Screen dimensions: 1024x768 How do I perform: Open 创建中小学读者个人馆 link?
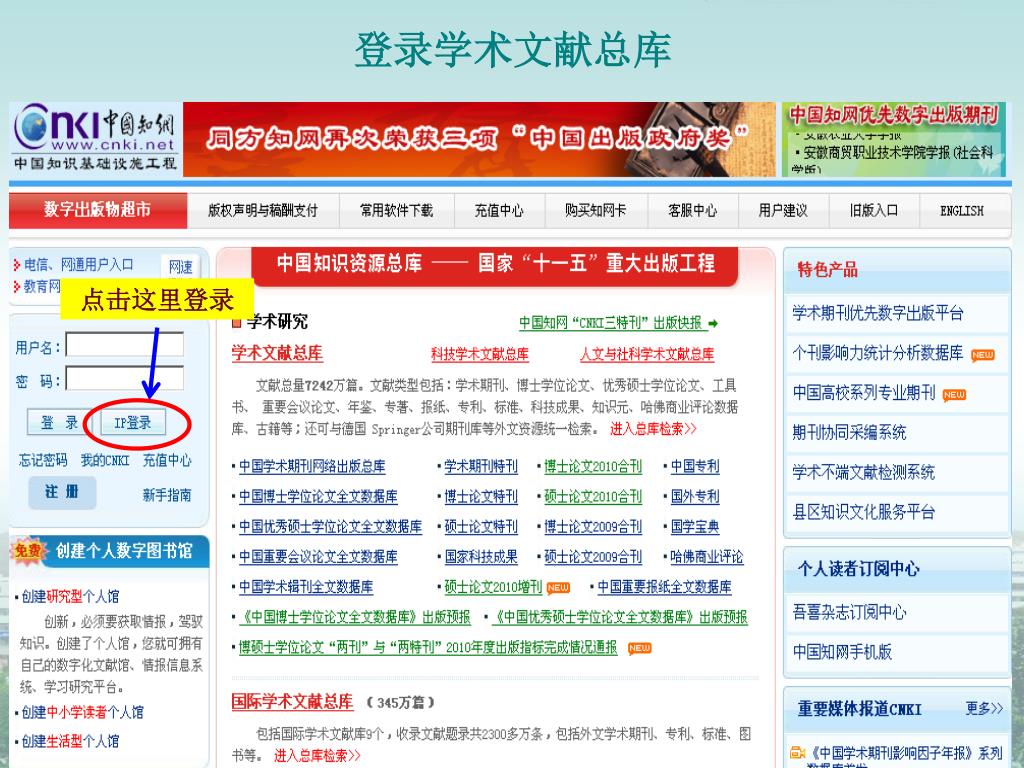point(82,712)
